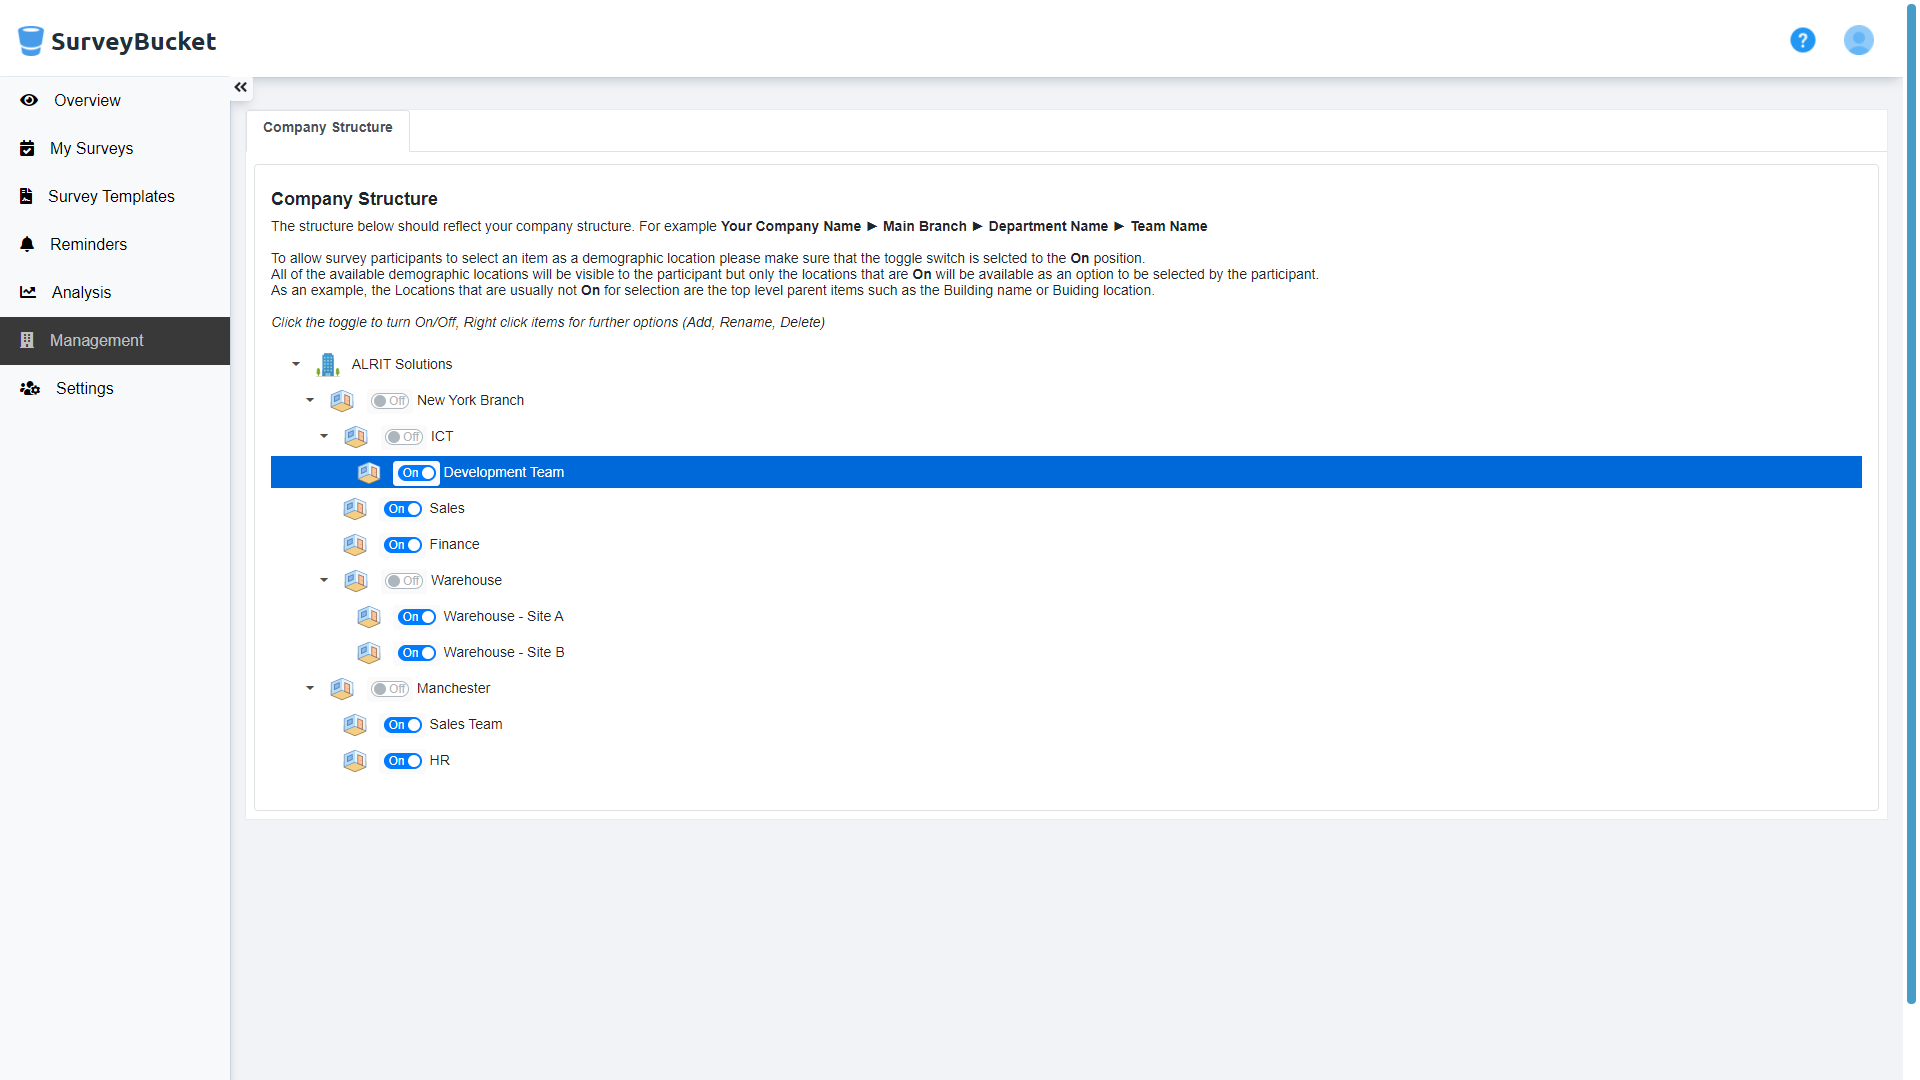Screen dimensions: 1920x1080
Task: Turn off the Finance toggle
Action: (x=403, y=545)
